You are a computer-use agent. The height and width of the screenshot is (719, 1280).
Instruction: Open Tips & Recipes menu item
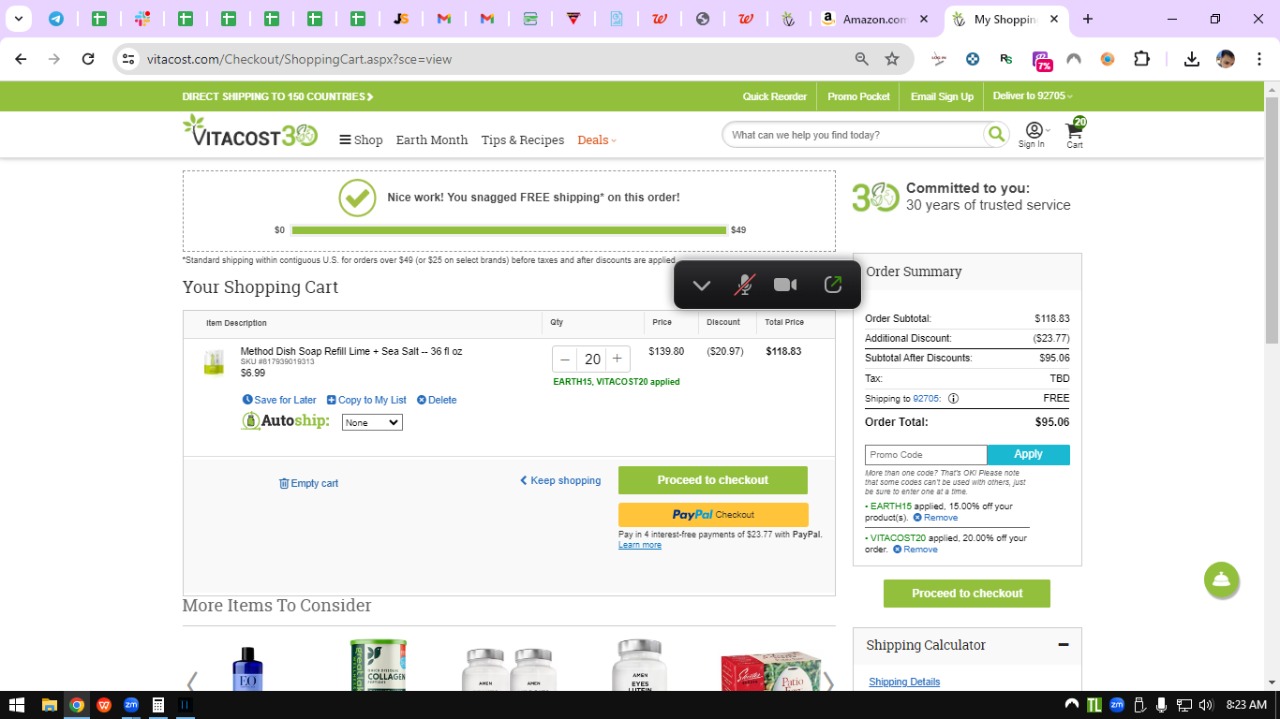click(522, 140)
